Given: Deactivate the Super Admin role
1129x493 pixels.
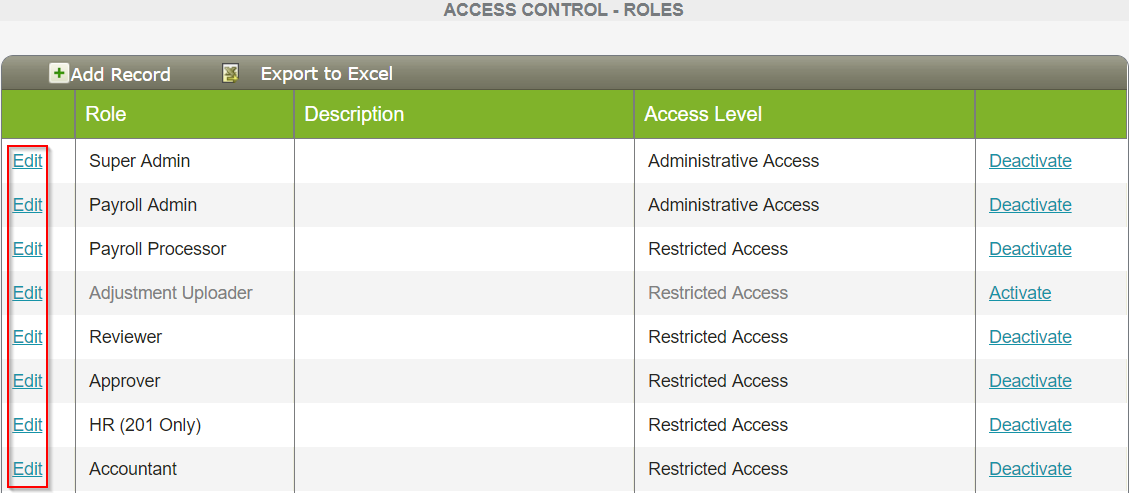Looking at the screenshot, I should pos(1030,161).
